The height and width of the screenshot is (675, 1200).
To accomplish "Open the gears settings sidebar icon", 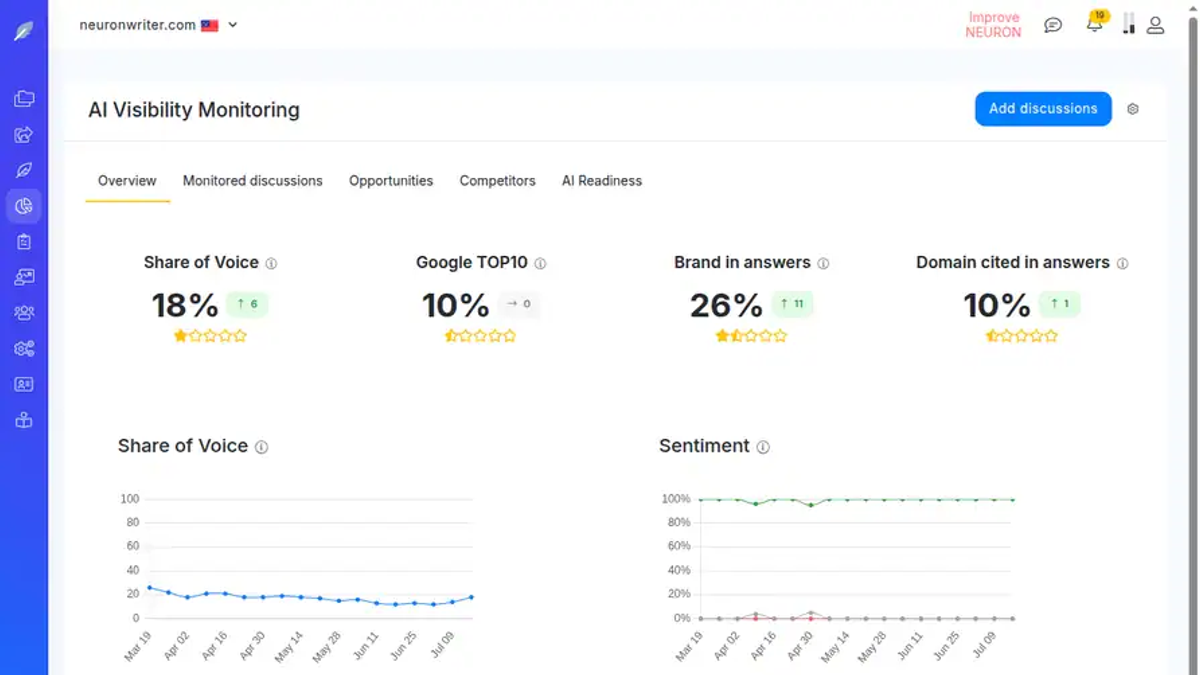I will 24,349.
